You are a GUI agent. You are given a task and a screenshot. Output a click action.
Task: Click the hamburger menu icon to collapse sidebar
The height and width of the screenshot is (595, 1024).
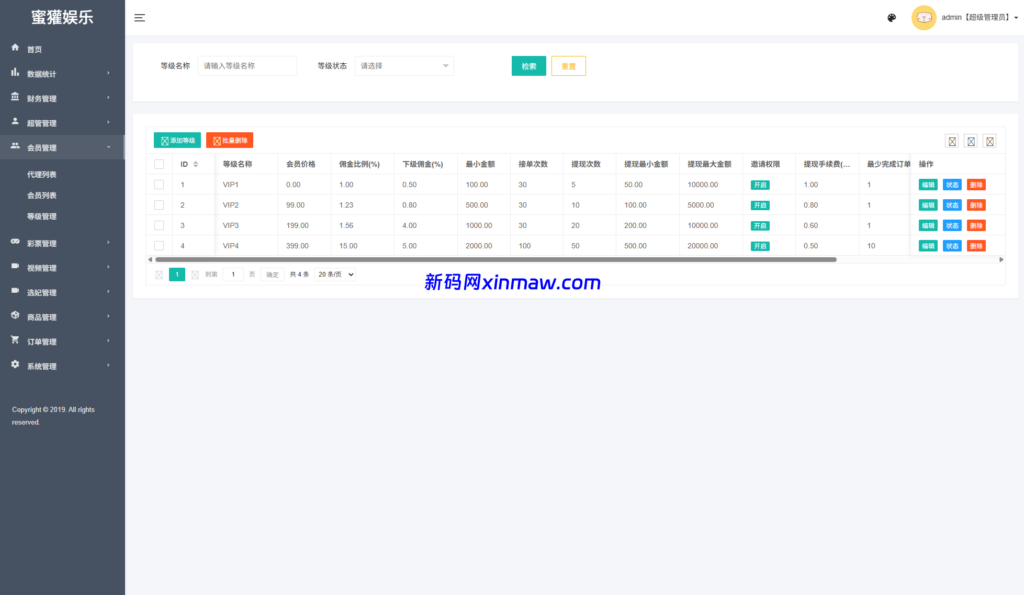coord(139,17)
